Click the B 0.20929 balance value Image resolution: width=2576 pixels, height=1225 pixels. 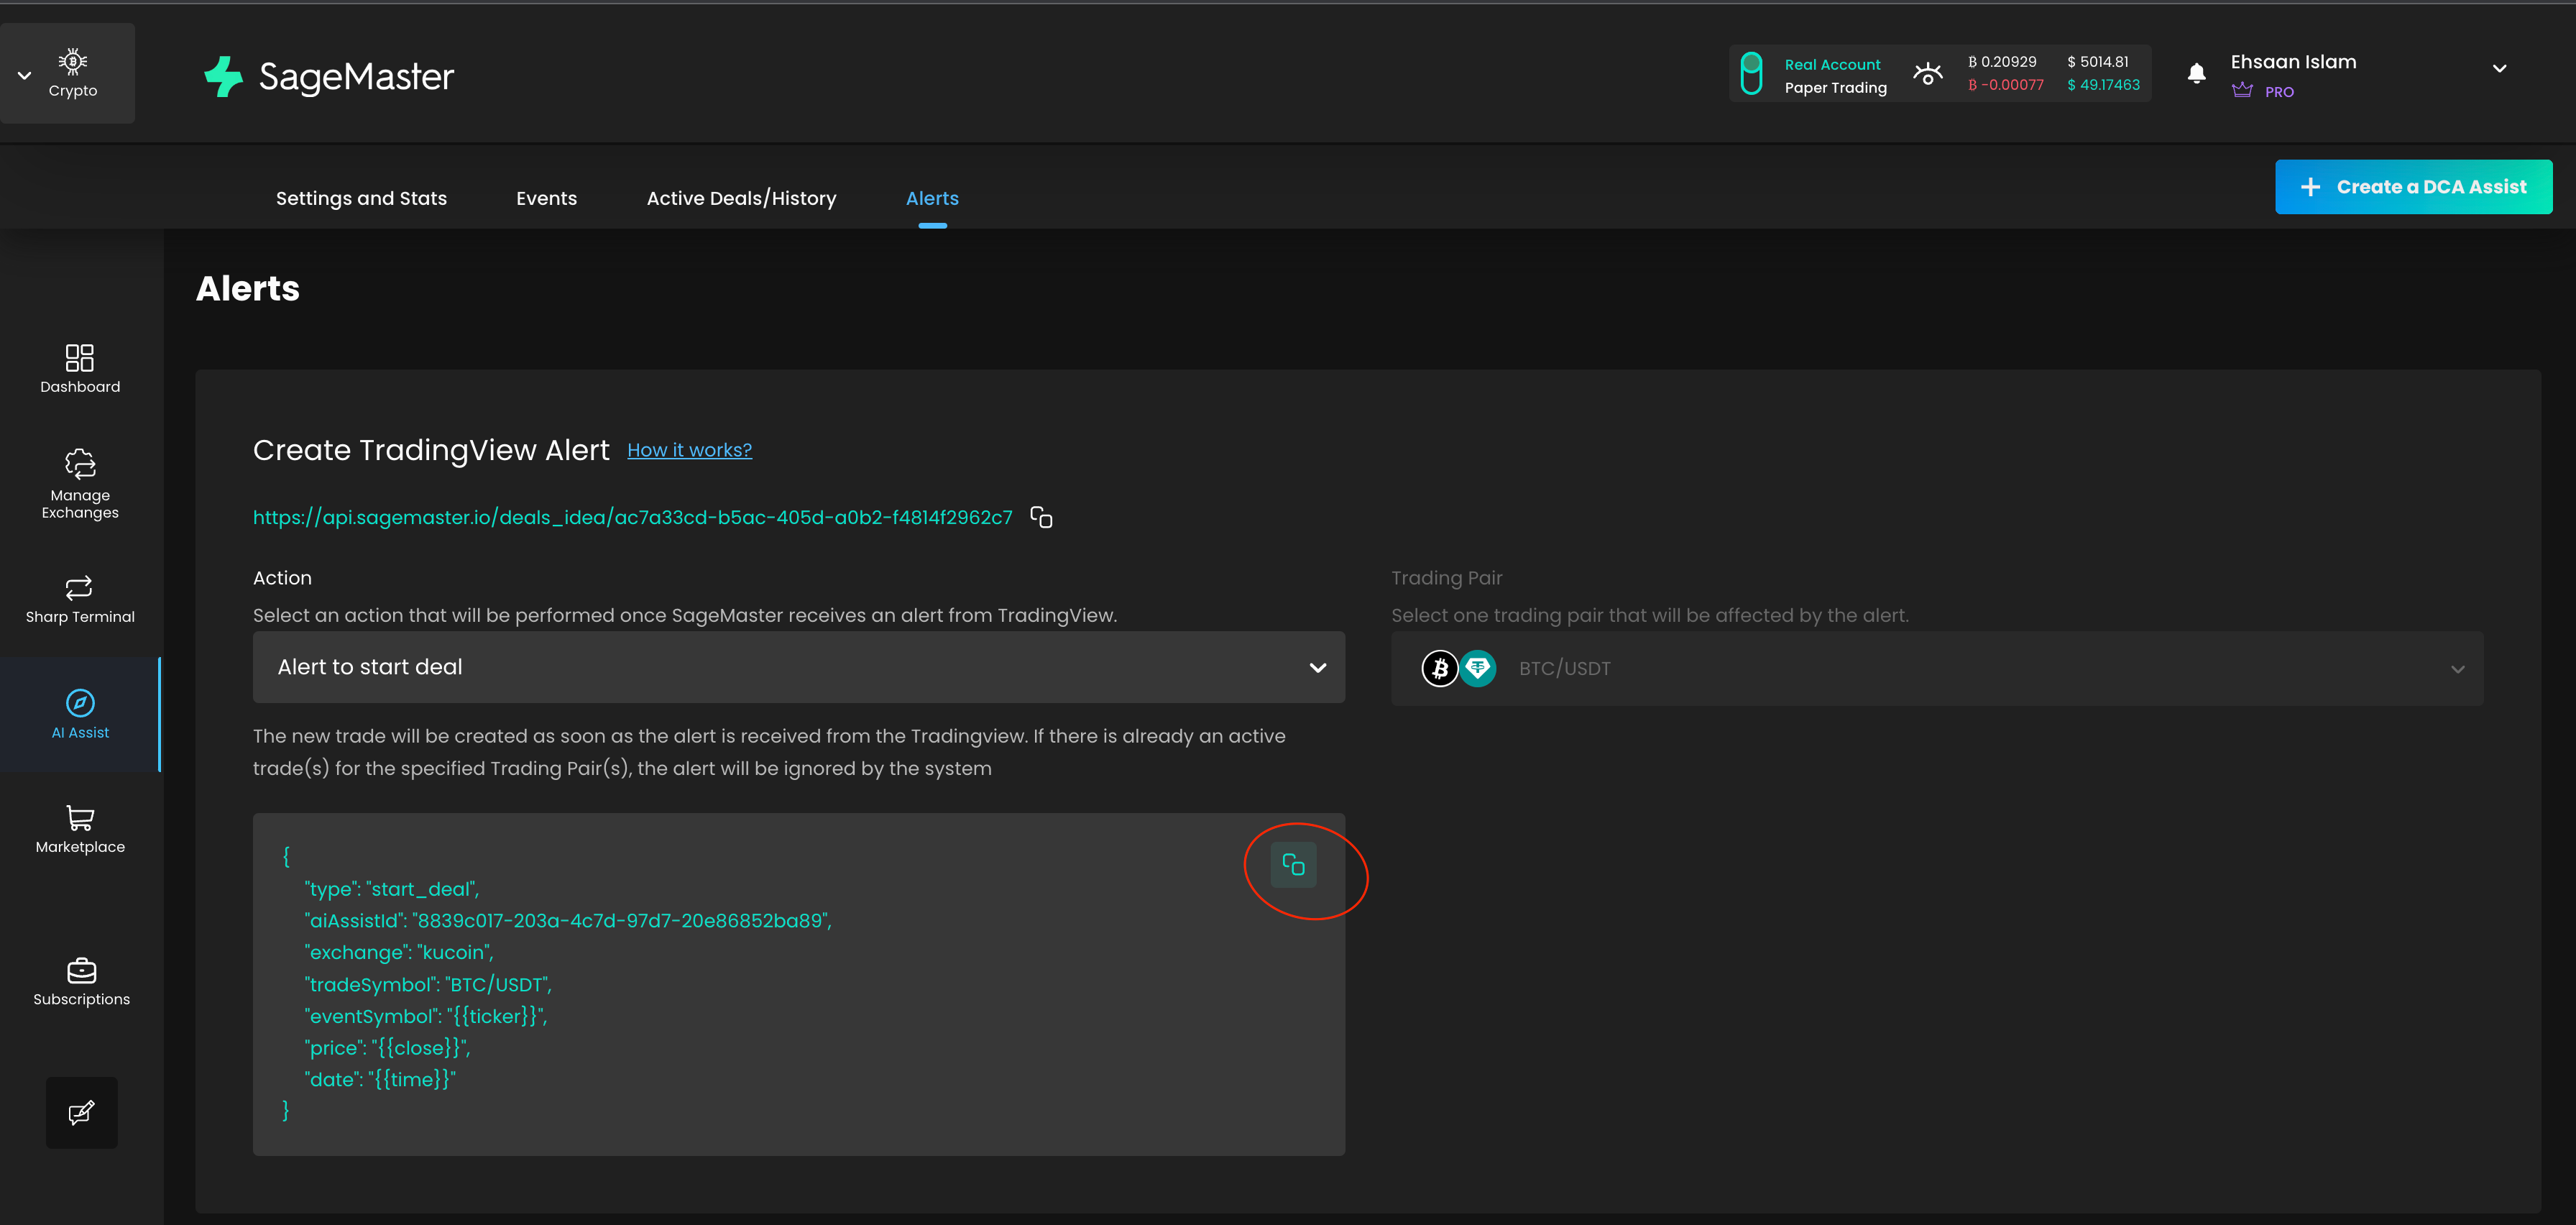2002,62
